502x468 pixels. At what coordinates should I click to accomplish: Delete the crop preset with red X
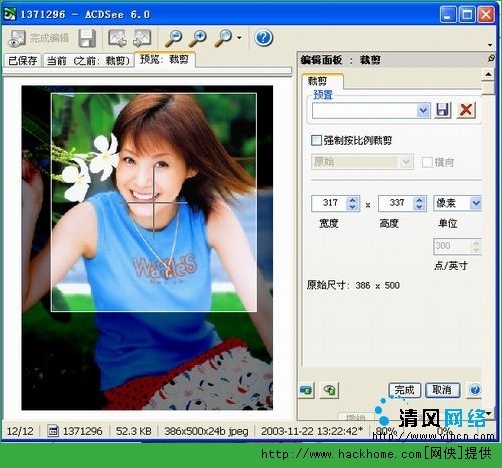(466, 110)
